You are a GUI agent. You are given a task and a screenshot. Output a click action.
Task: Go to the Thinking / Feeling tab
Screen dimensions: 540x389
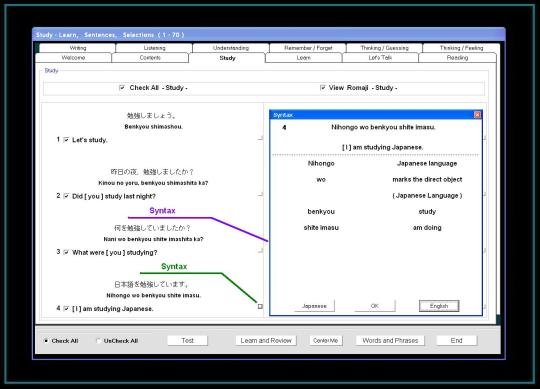(x=461, y=48)
